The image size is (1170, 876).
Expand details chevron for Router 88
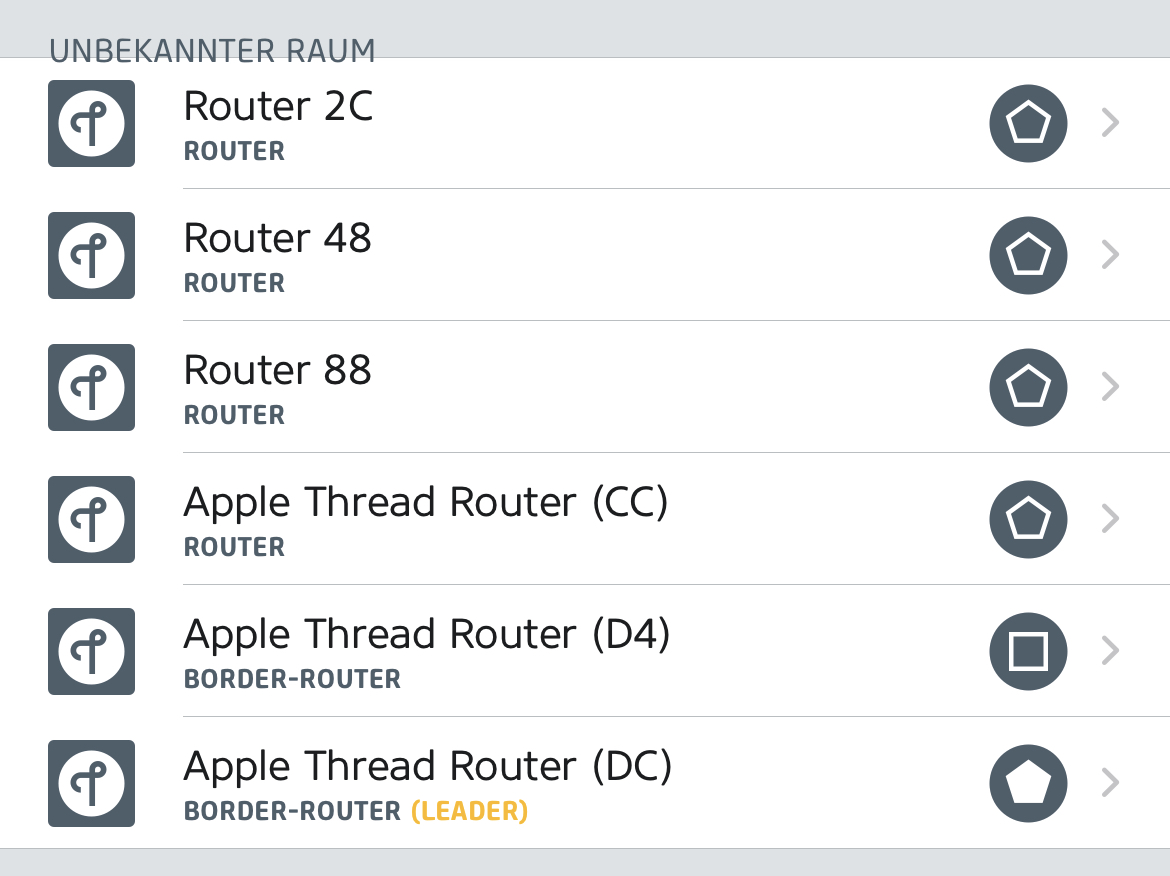[1109, 387]
